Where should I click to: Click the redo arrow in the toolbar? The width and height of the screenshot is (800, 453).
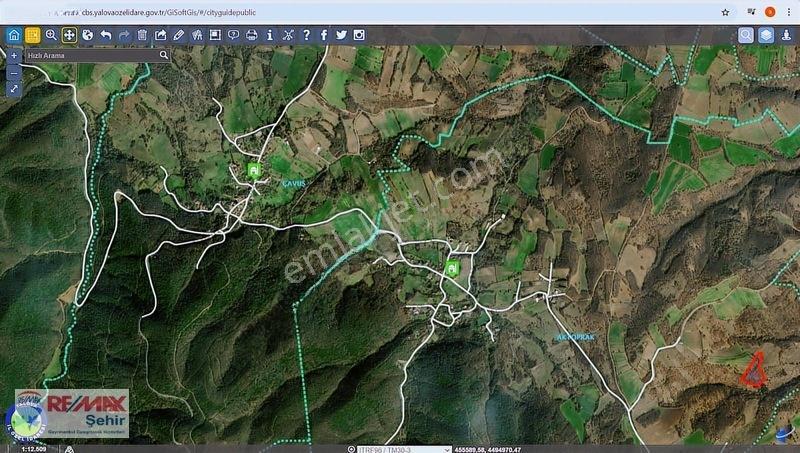[x=124, y=35]
